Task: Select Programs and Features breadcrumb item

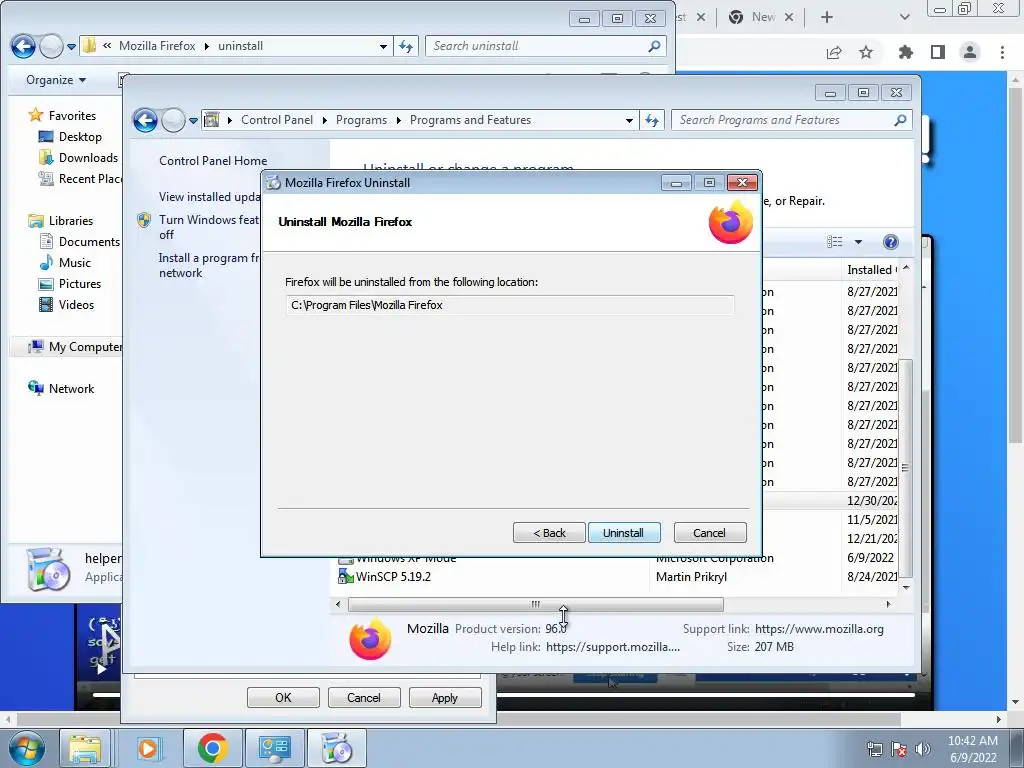Action: (470, 120)
